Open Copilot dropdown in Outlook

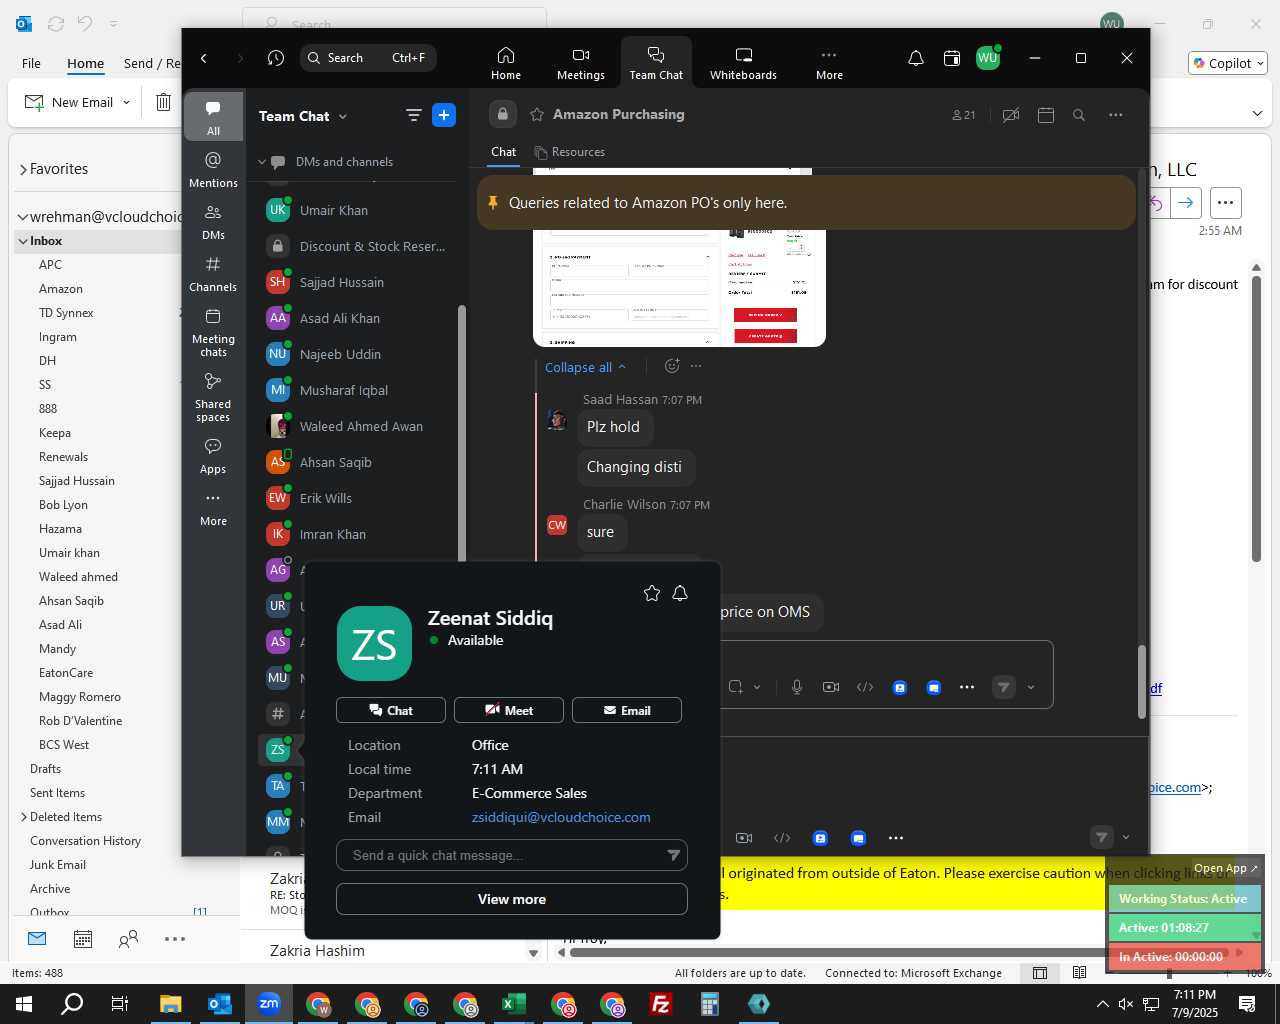[x=1259, y=63]
